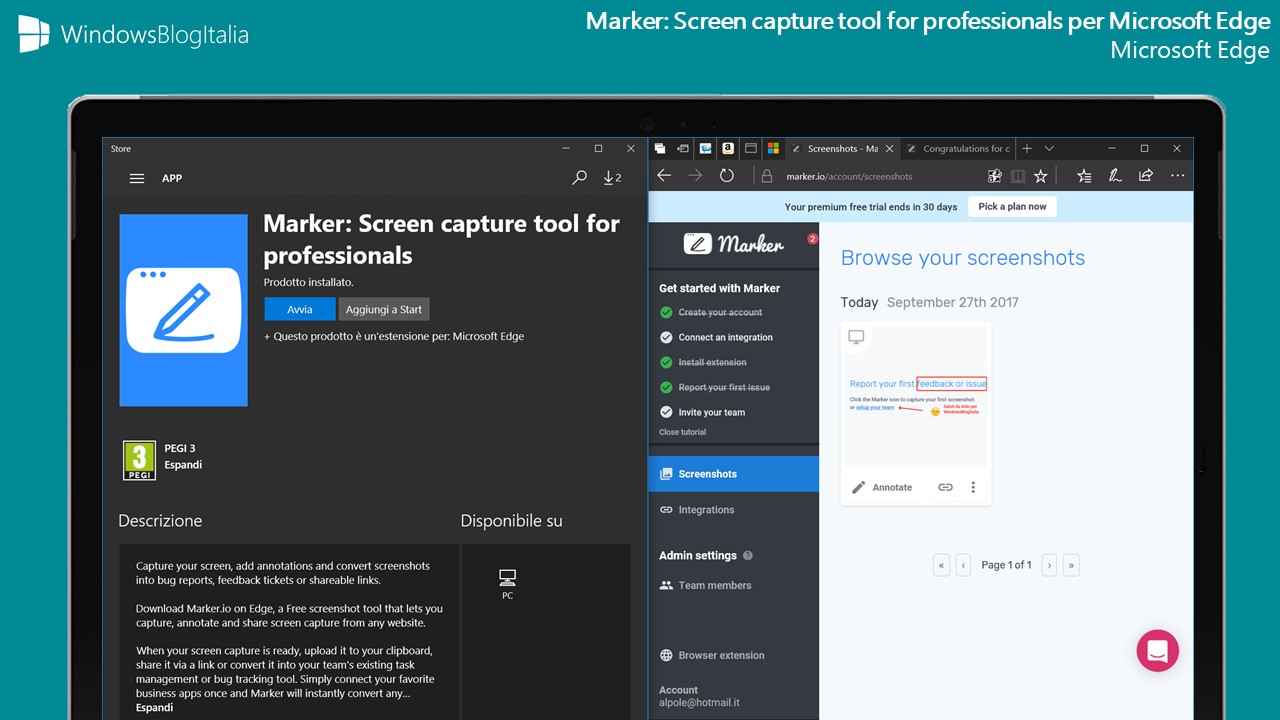Click the red notification badge near Marker logo

(812, 239)
